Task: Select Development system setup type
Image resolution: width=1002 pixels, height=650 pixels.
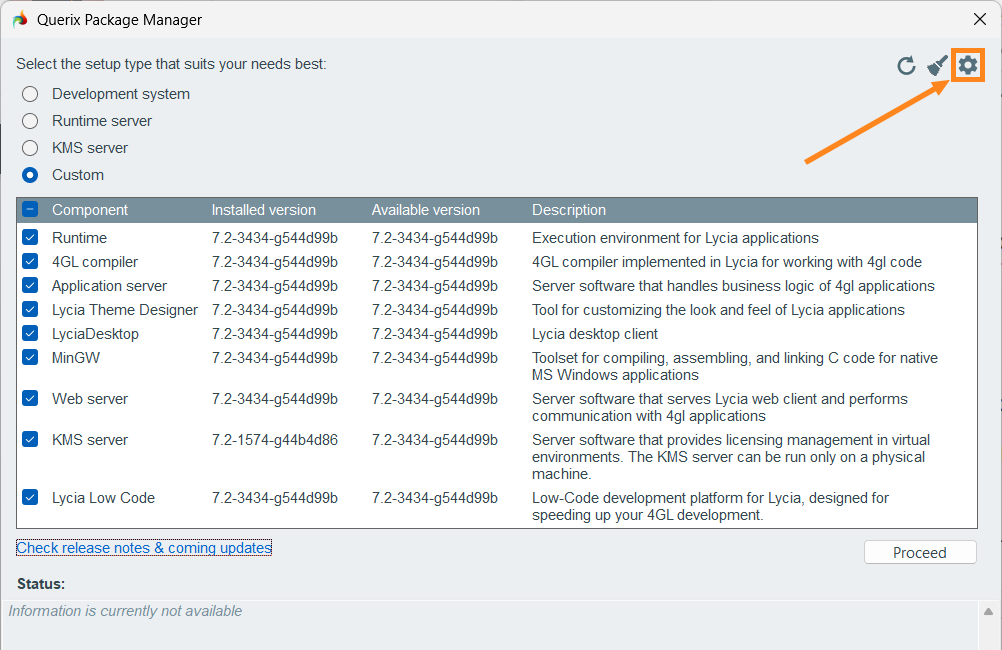Action: [31, 94]
